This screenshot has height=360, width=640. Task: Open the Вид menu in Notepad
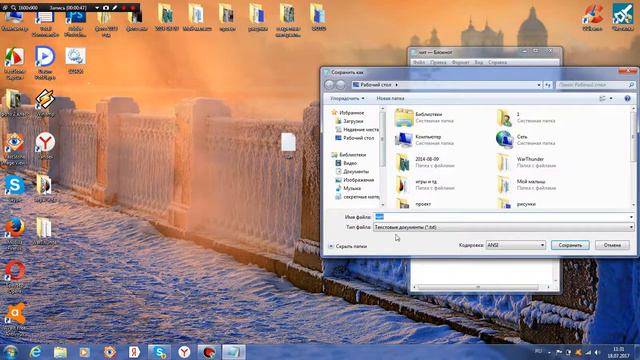click(479, 62)
